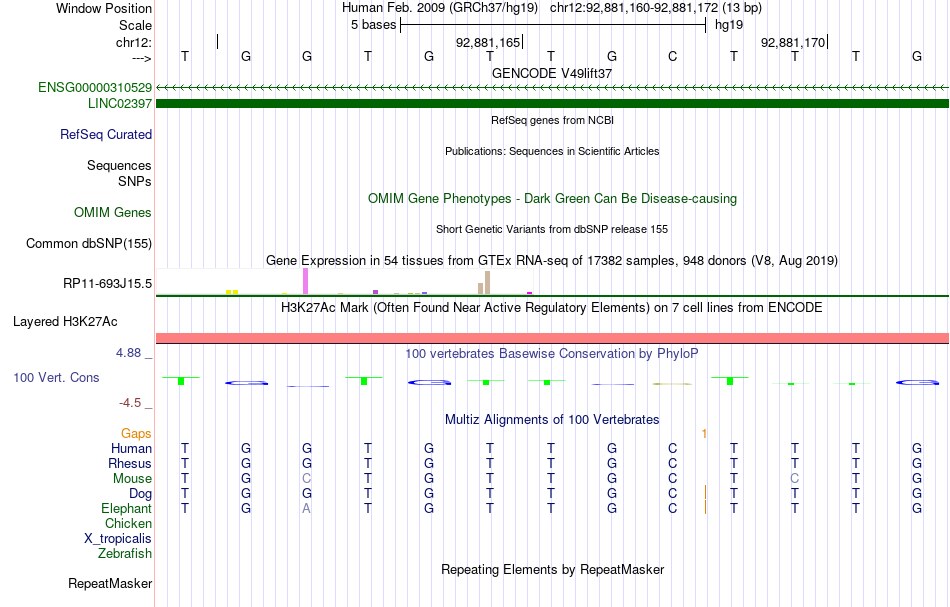
Task: Click the Sequences track label
Action: click(x=119, y=165)
